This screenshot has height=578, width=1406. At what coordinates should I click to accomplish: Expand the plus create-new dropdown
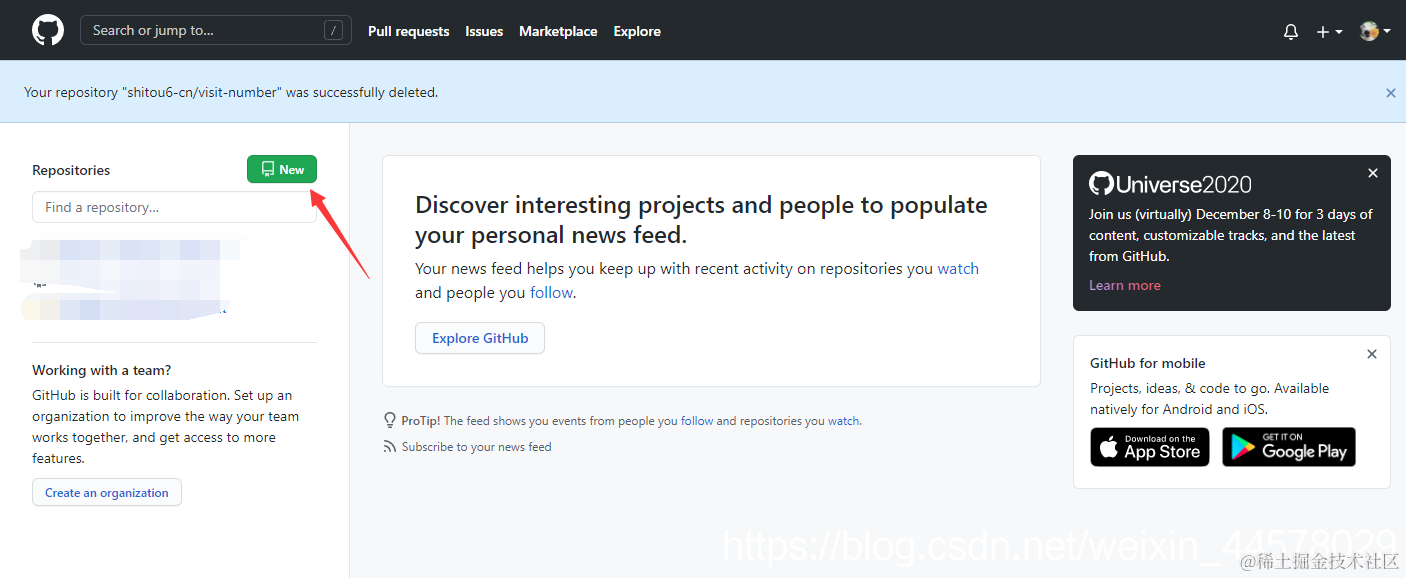click(1329, 32)
